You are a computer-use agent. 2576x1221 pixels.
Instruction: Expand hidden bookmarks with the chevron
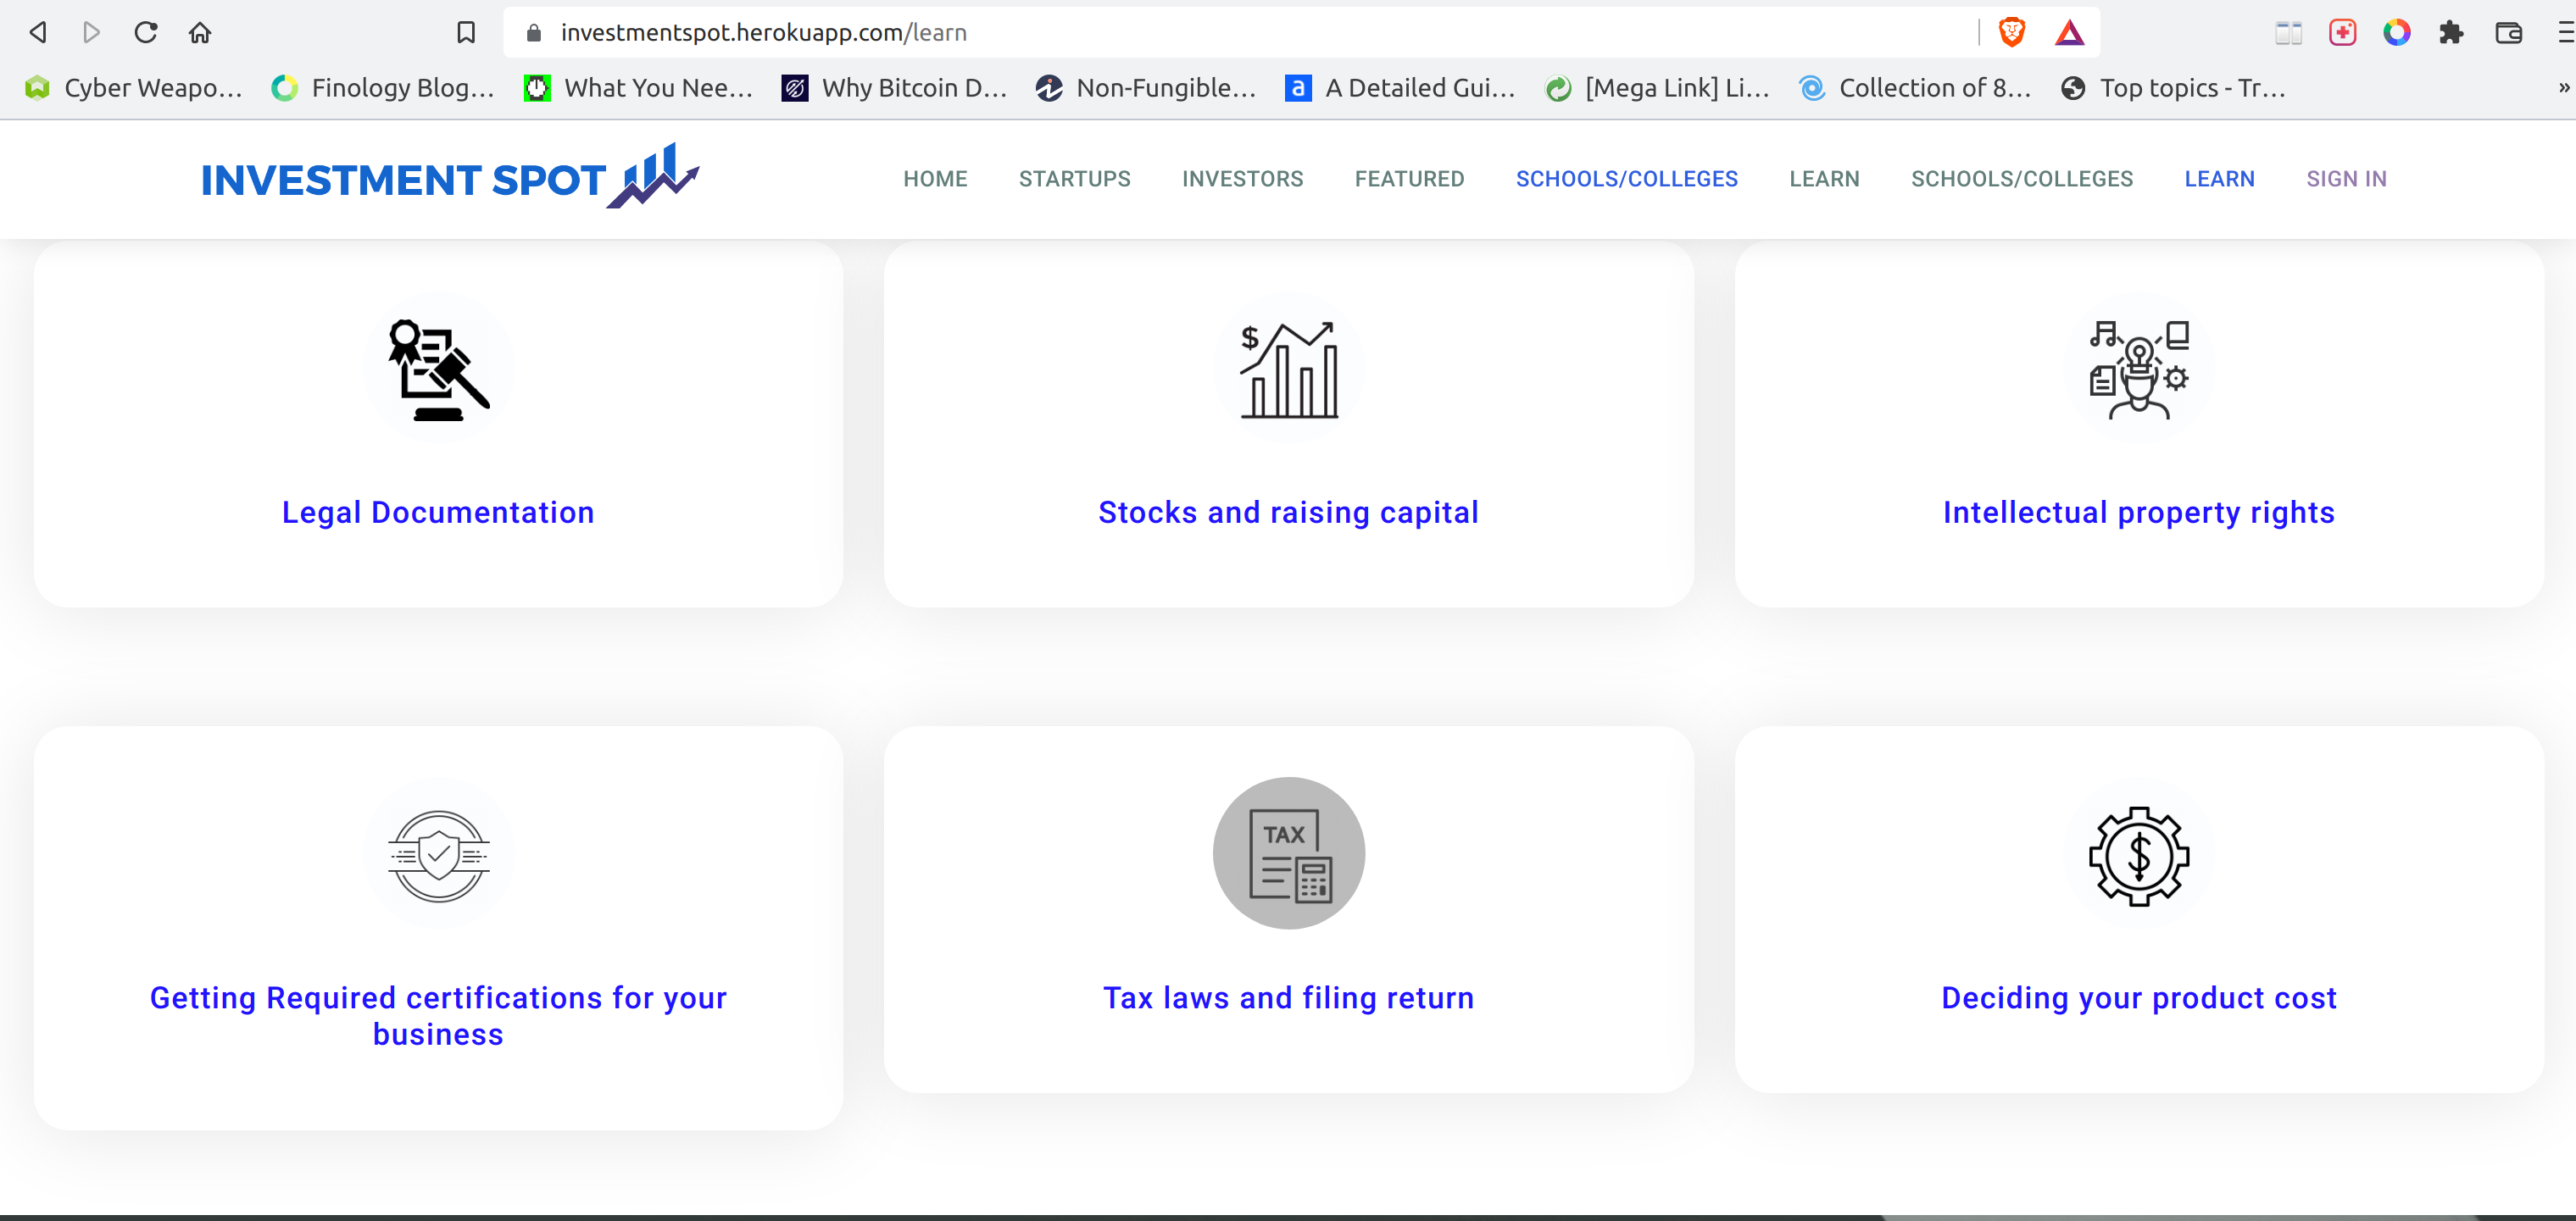2563,88
